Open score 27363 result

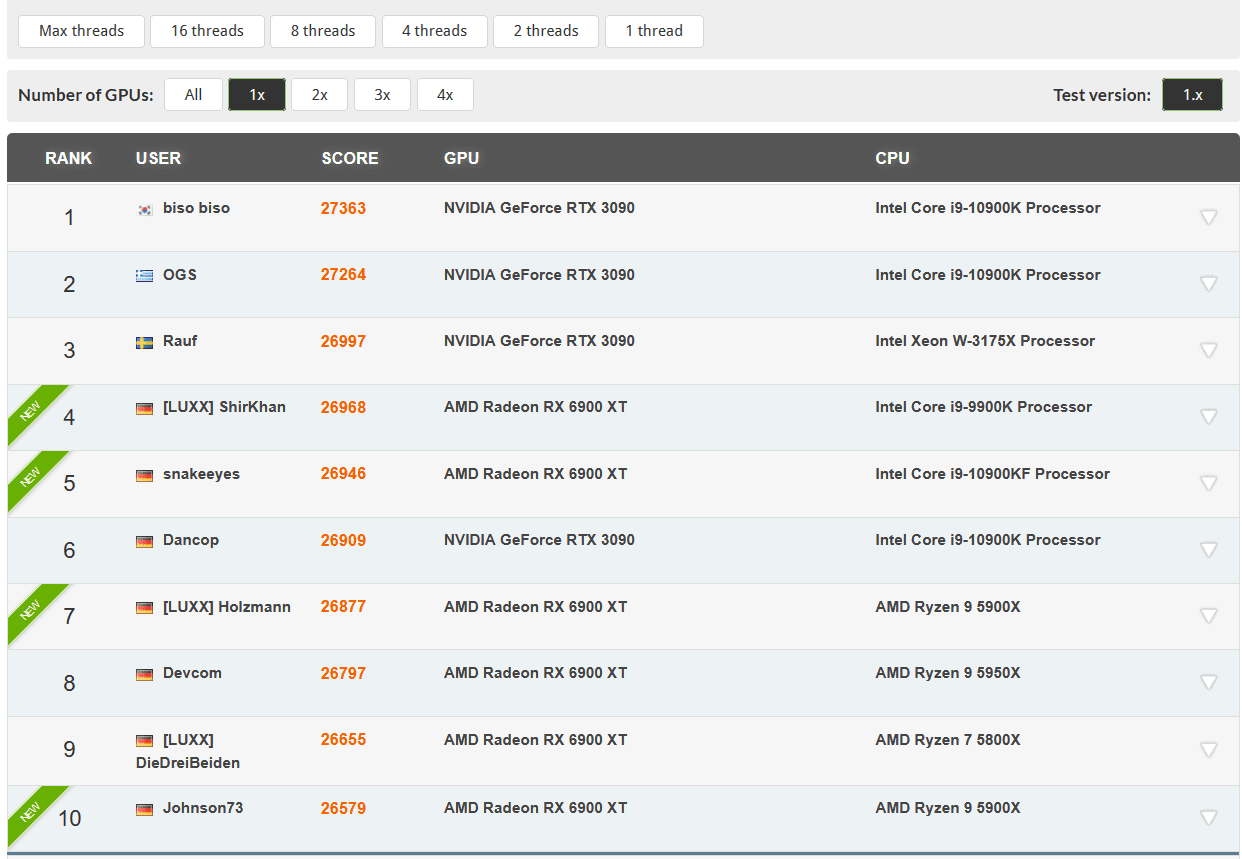pyautogui.click(x=343, y=208)
